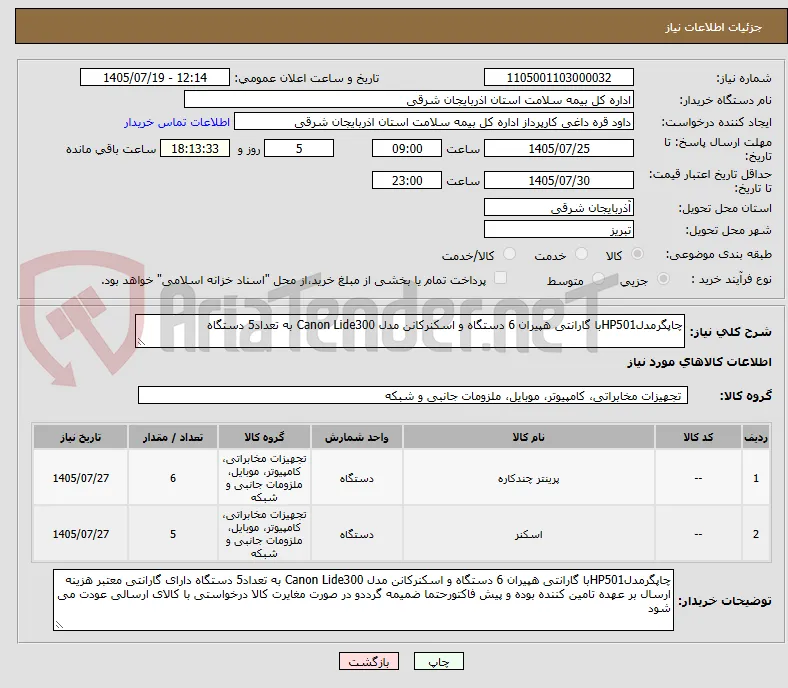The width and height of the screenshot is (788, 688).
Task: Click the deadline time field 09:00
Action: 407,148
